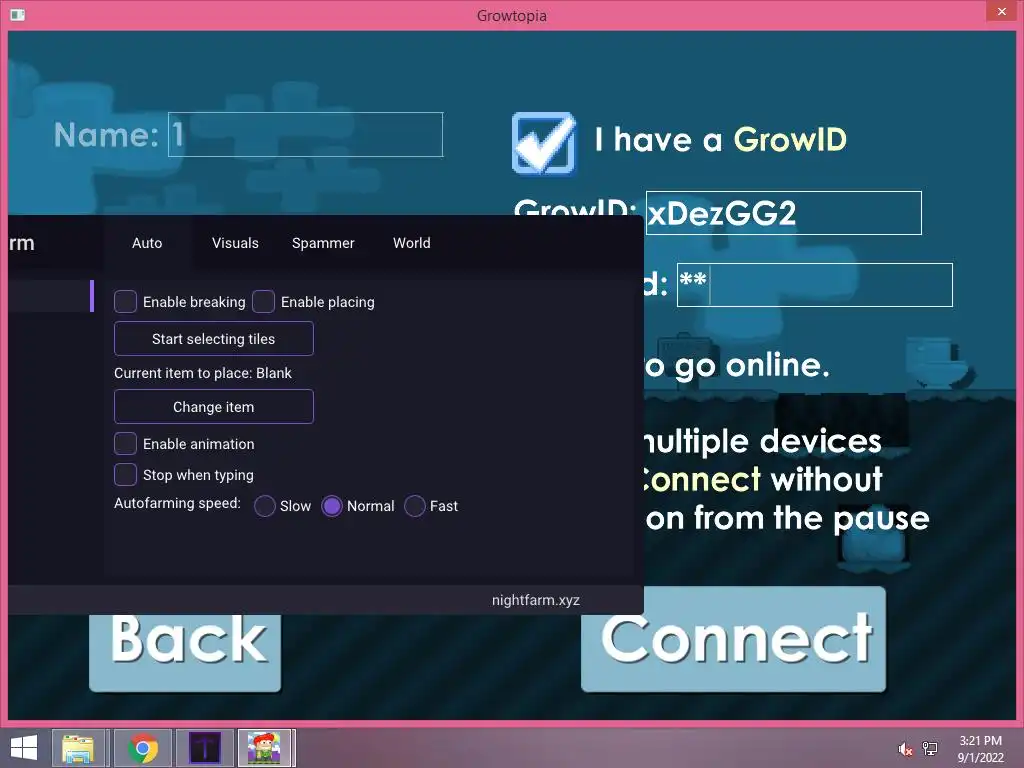Screen dimensions: 1024x768
Task: Open the purple T app on taskbar
Action: coord(205,748)
